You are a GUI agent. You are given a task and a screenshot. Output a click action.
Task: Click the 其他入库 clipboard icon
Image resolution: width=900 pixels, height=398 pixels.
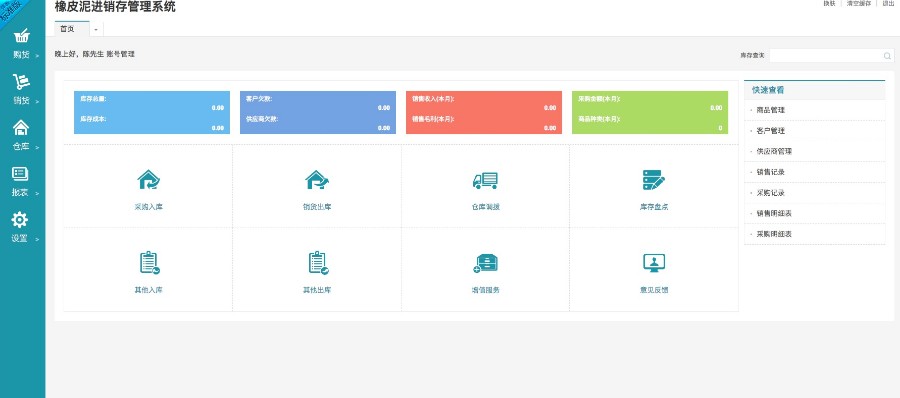tap(149, 262)
